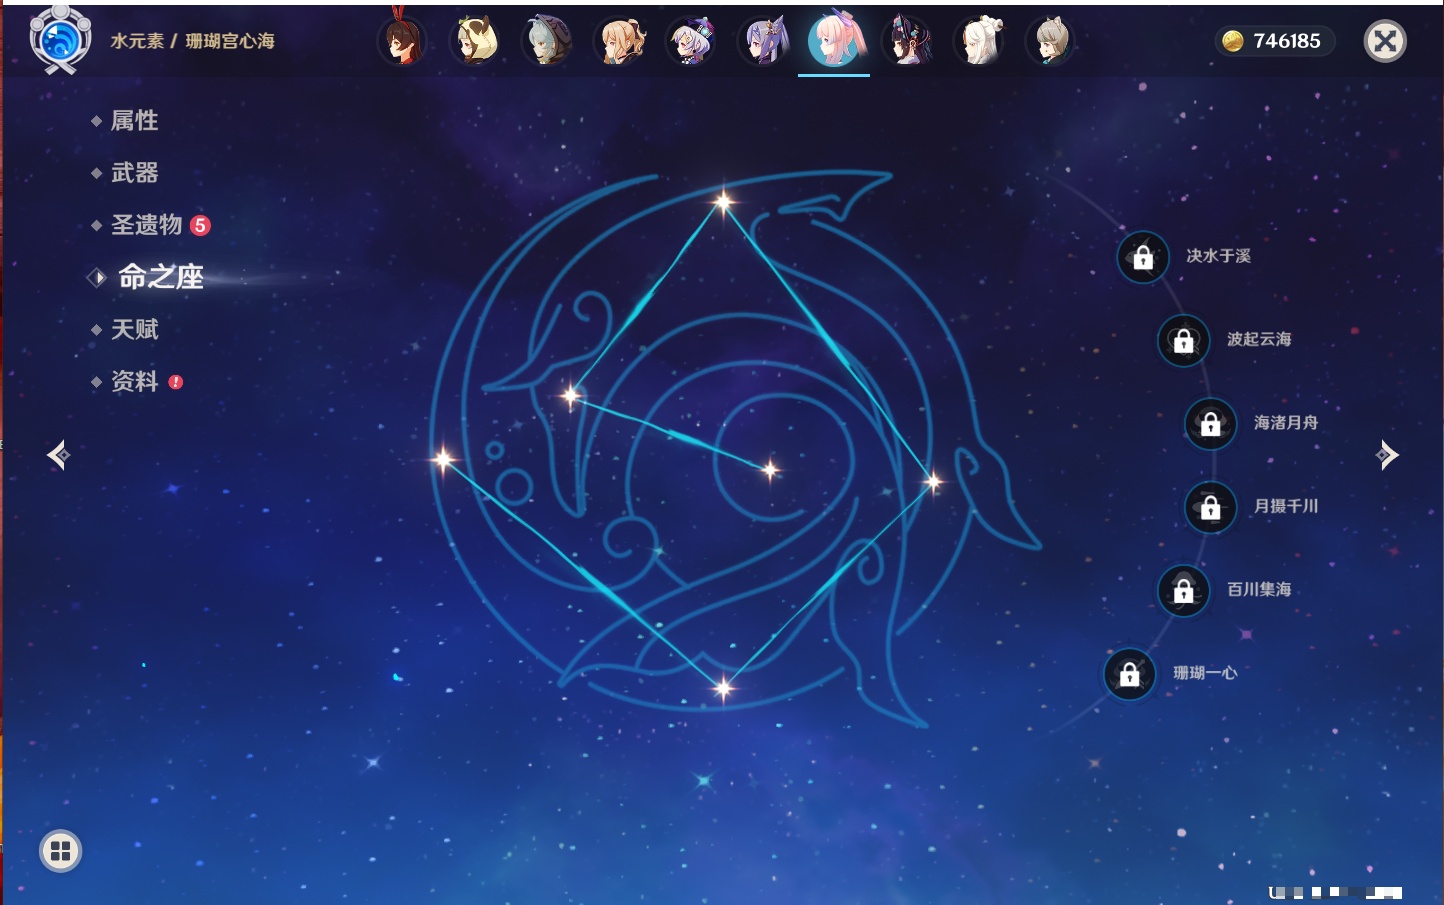Open the 属性 attributes menu
Screen dimensions: 1444x905
134,121
